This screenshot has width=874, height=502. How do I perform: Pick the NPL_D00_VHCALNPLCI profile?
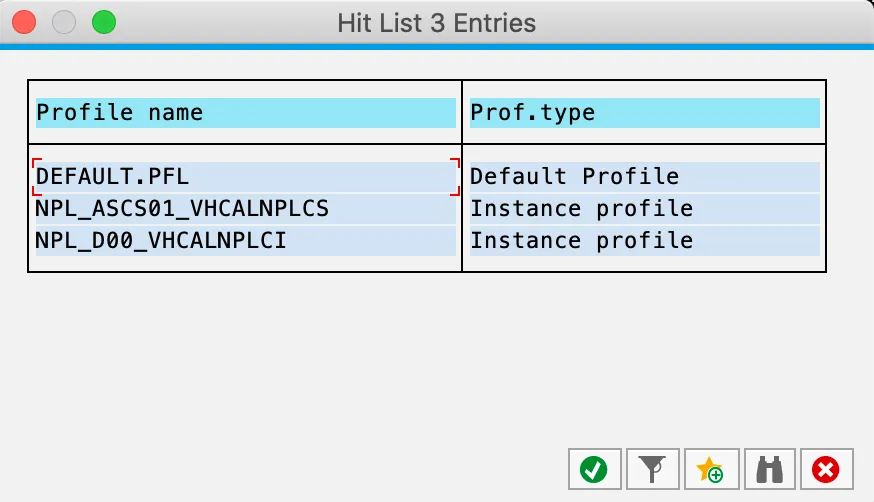pos(245,240)
